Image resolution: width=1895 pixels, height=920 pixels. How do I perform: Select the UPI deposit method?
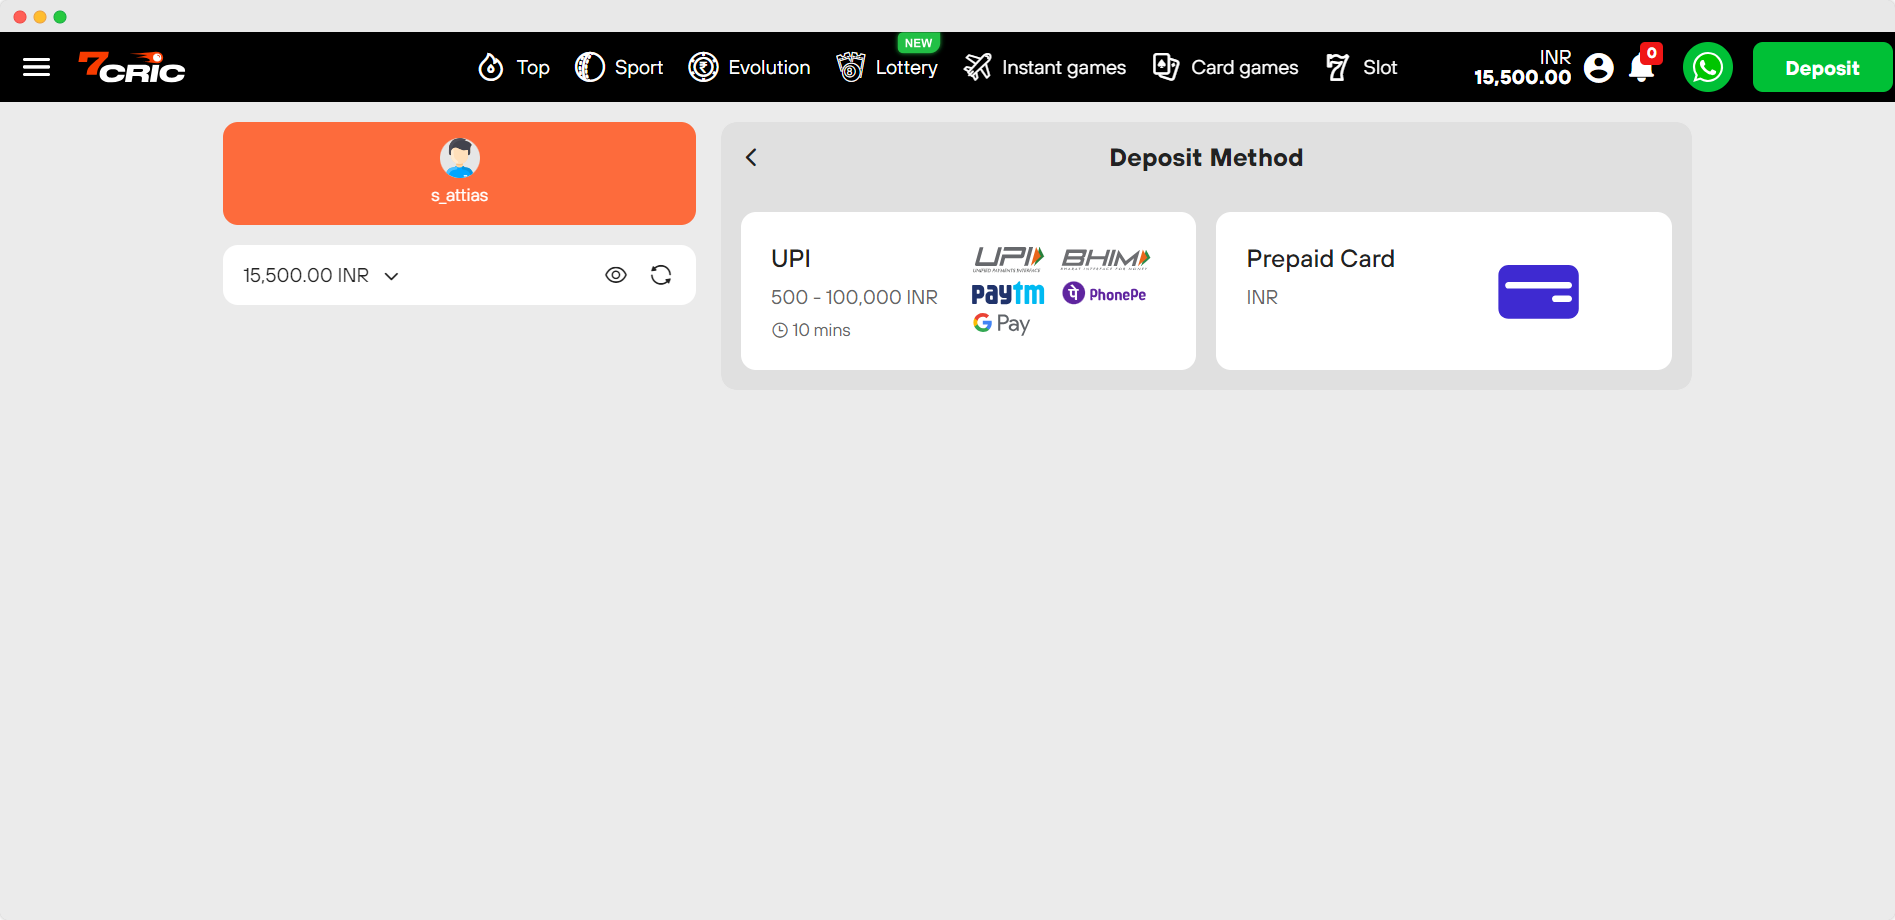(x=968, y=291)
